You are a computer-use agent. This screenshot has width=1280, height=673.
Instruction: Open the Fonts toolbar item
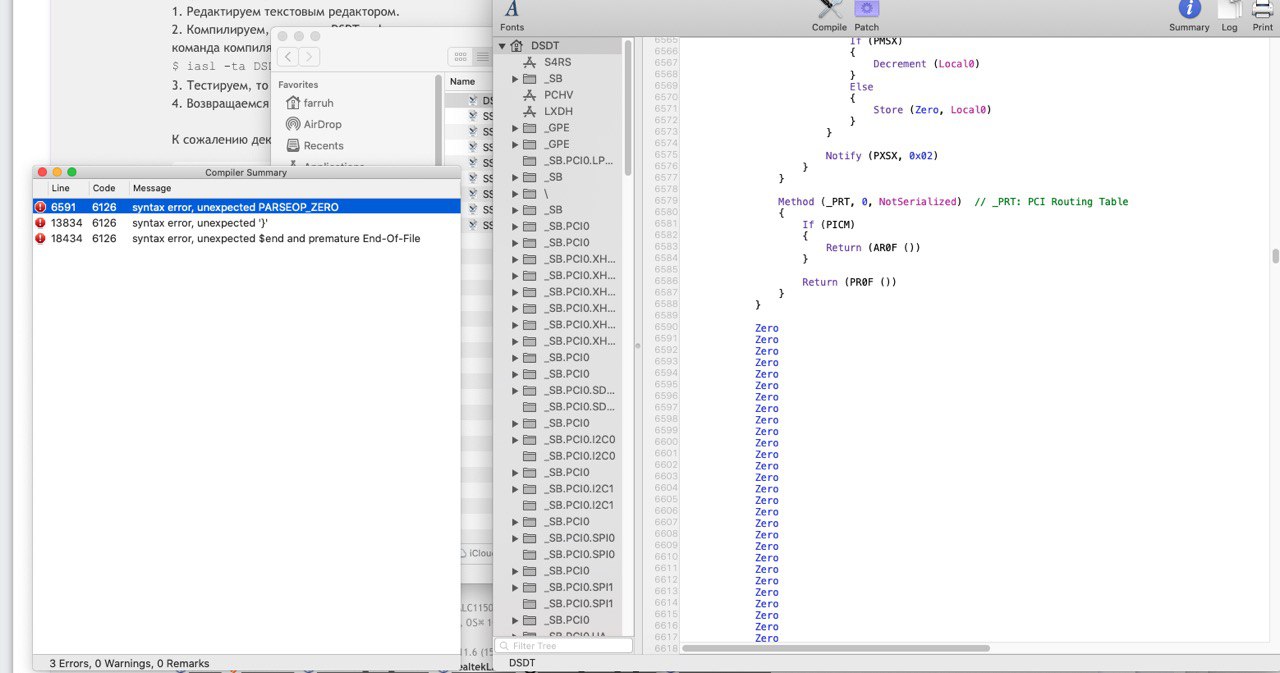click(512, 14)
